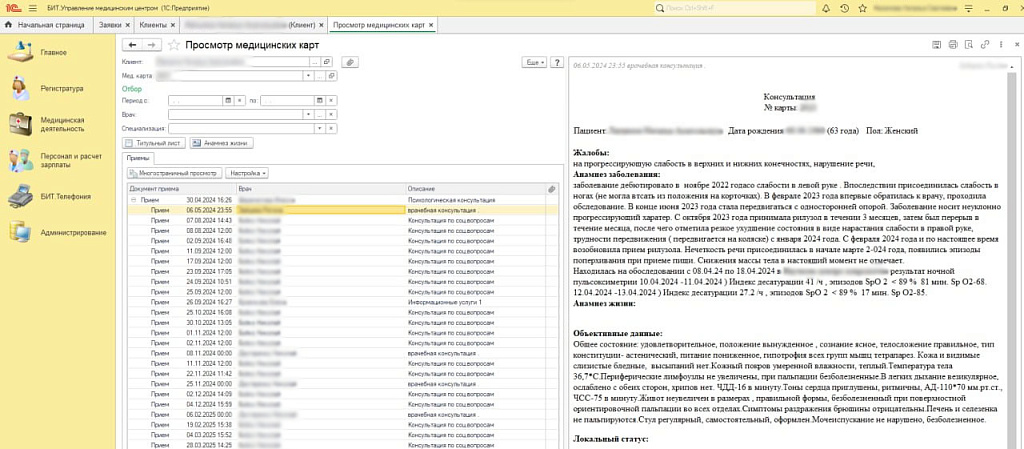Open the Мед. карта record with the open-form icon
The width and height of the screenshot is (1024, 449).
332,76
